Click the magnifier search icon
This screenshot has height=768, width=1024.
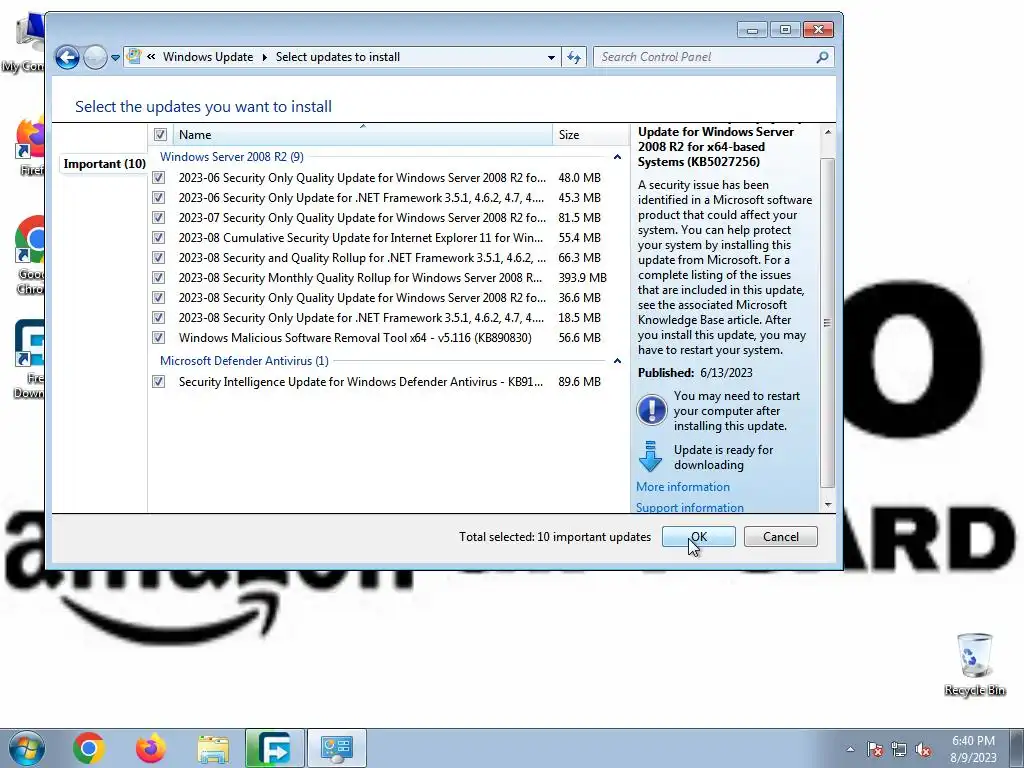pos(823,57)
